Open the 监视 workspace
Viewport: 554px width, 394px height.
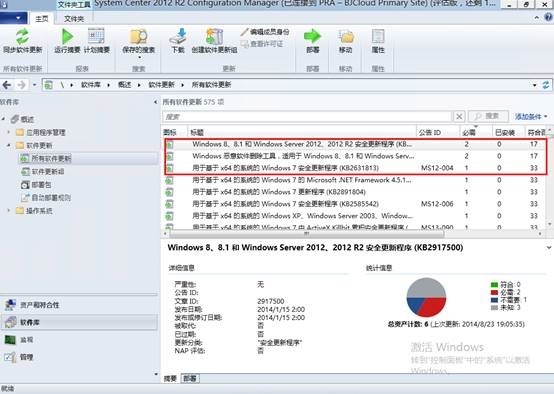click(78, 340)
